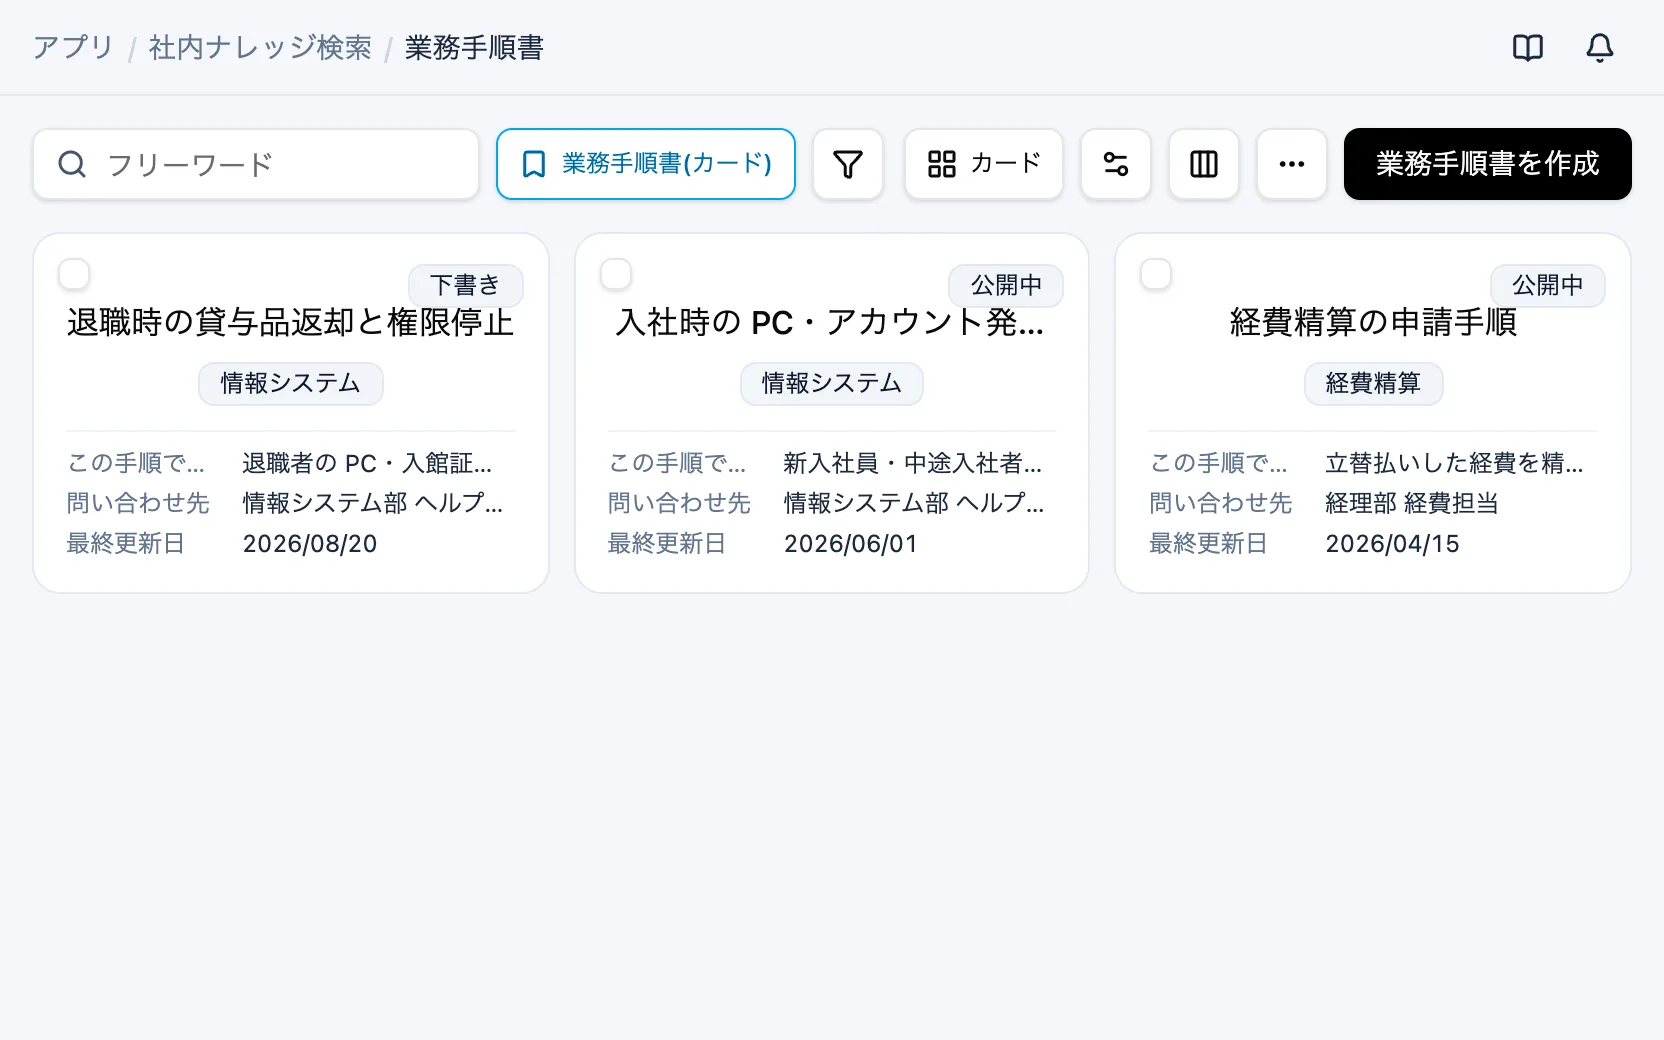Click 公開中 badge on 入社時の PC card
The height and width of the screenshot is (1040, 1664).
pos(1006,285)
